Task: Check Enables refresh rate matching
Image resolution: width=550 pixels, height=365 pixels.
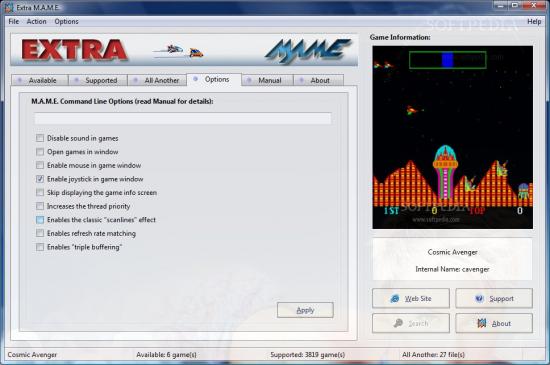Action: click(x=40, y=233)
